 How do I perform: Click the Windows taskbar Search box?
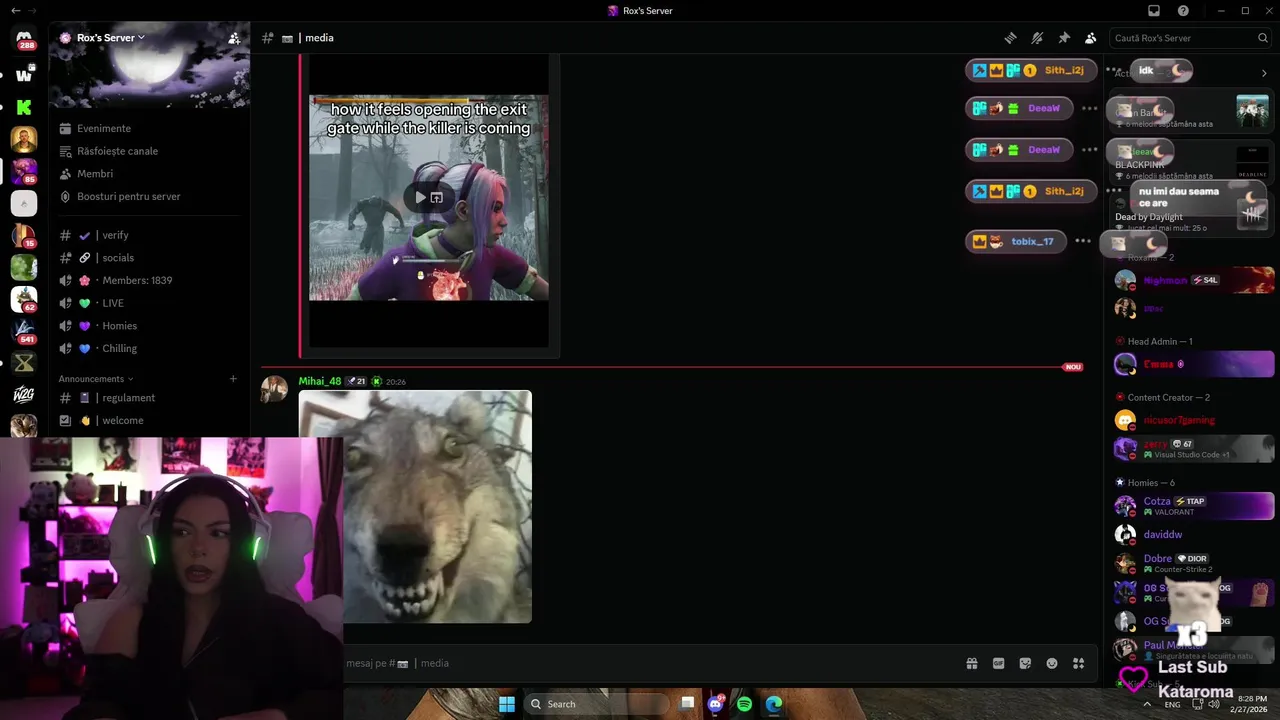(x=597, y=704)
